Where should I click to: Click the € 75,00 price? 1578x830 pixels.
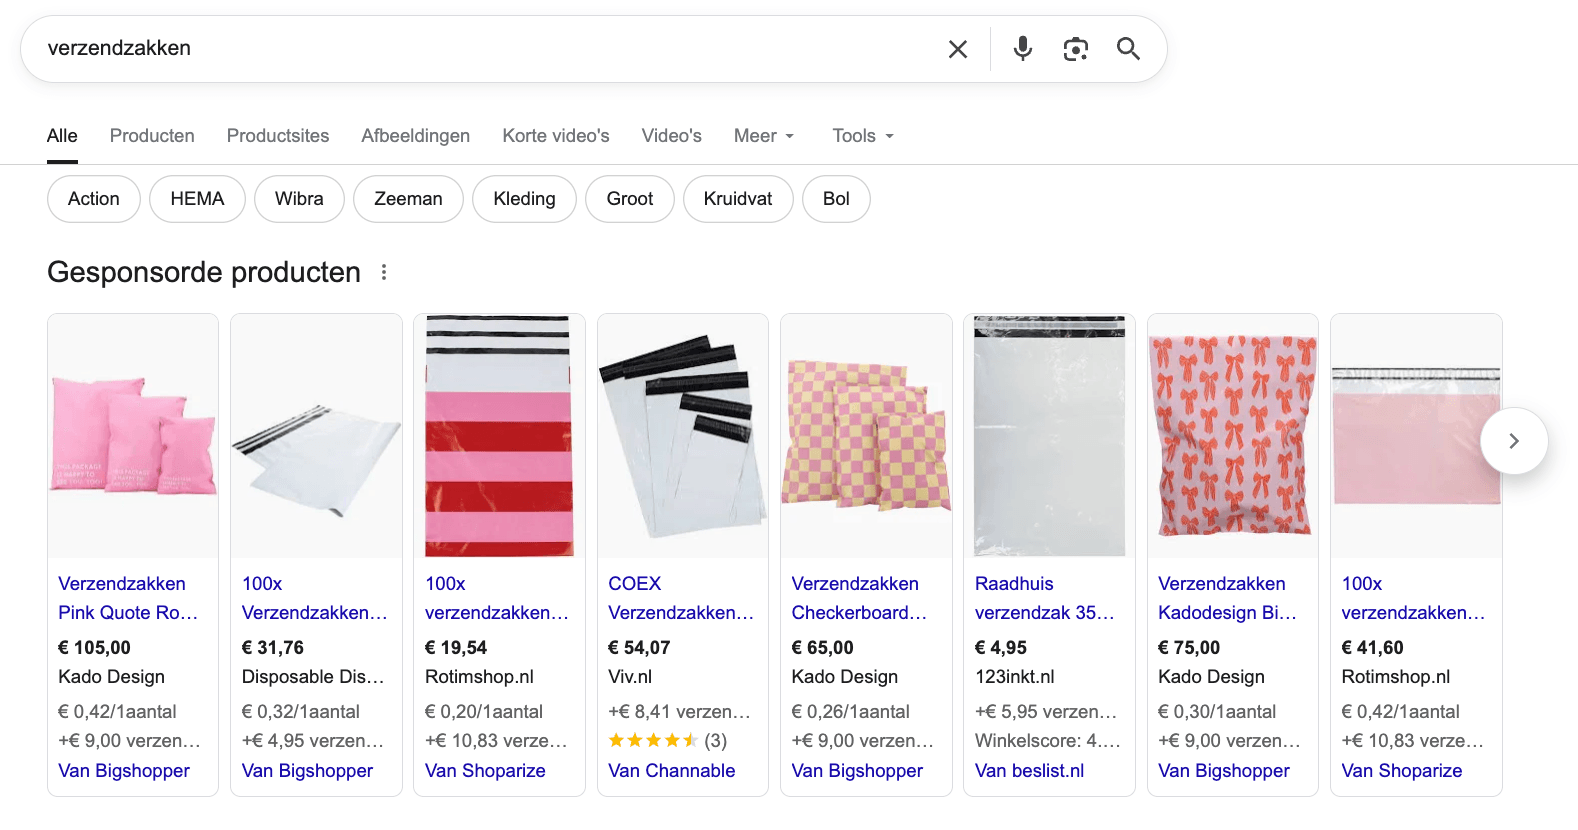click(1189, 648)
